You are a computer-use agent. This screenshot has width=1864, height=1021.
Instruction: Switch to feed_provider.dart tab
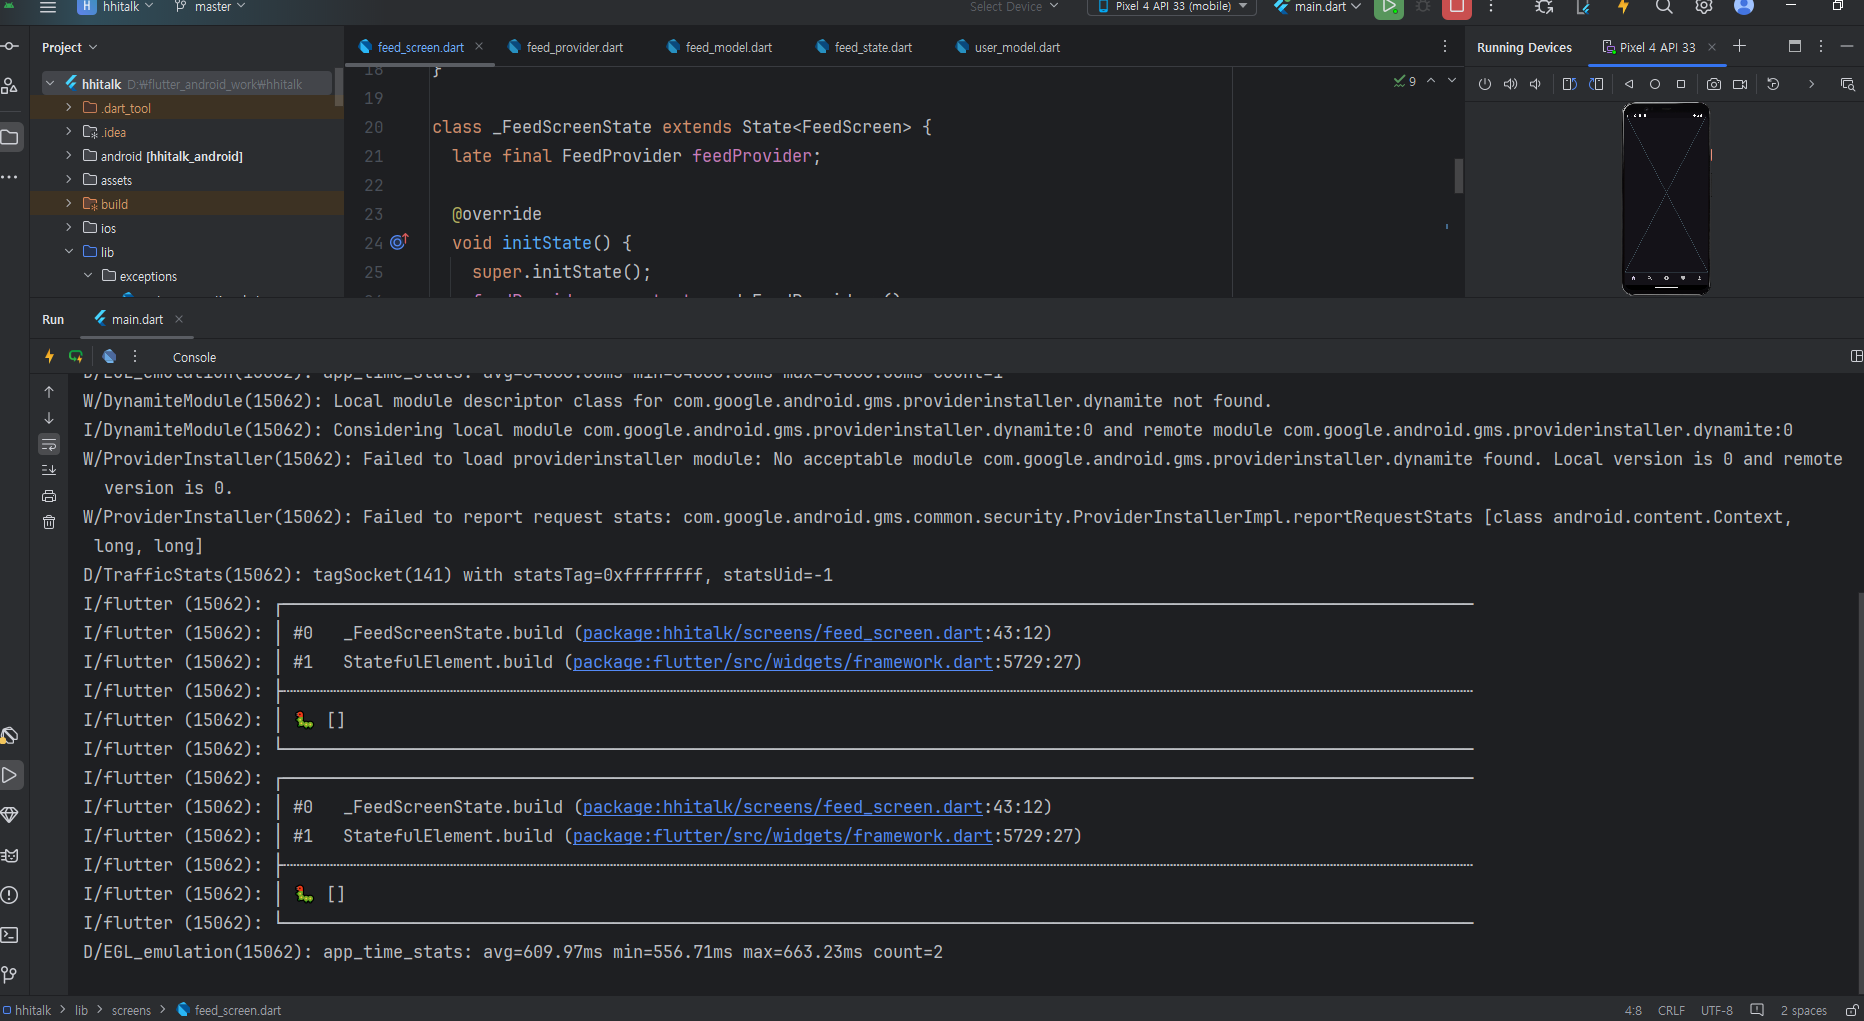click(x=565, y=47)
